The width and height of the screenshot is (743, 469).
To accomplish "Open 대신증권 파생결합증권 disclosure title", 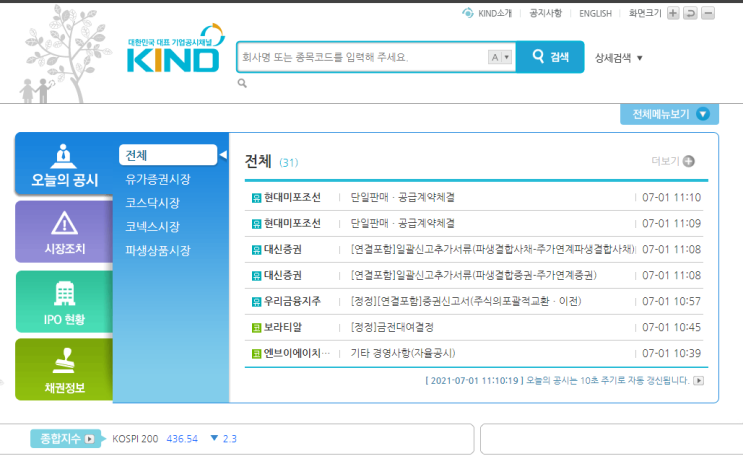I will (473, 275).
